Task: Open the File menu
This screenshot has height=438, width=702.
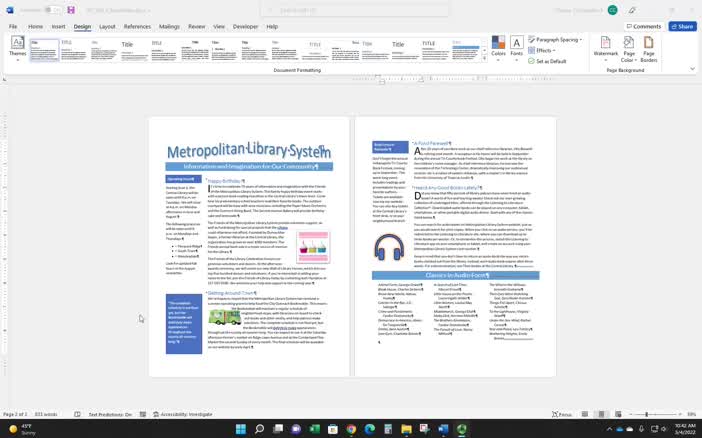Action: 13,27
